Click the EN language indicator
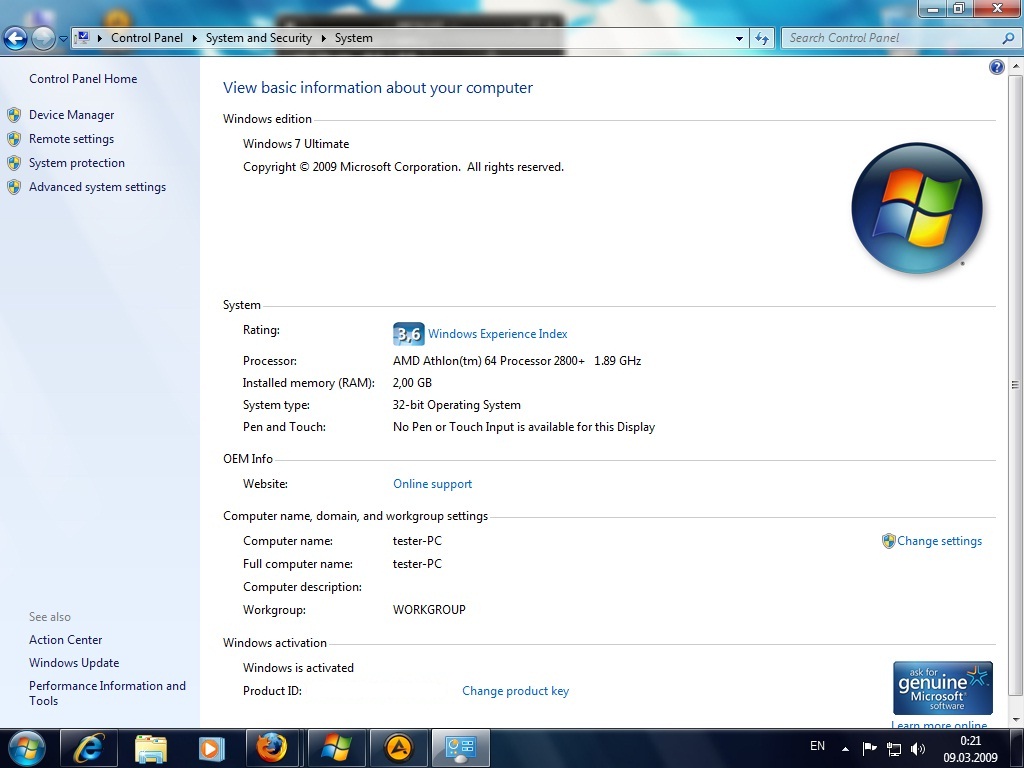 pyautogui.click(x=817, y=746)
